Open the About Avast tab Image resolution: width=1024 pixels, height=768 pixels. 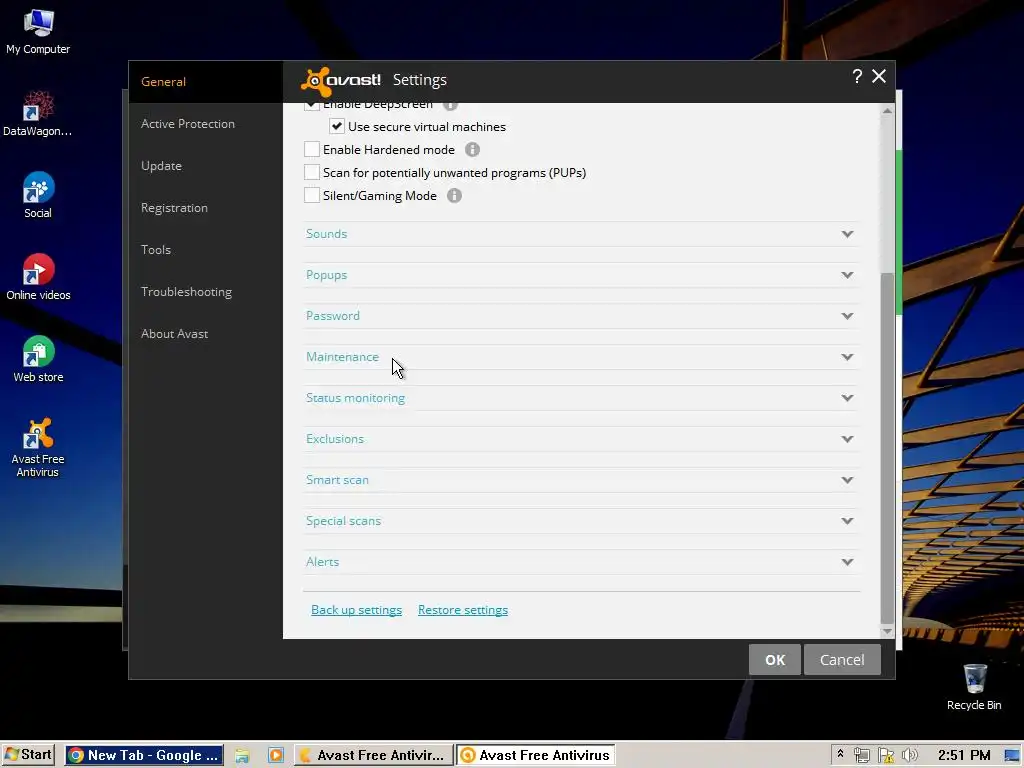point(206,334)
